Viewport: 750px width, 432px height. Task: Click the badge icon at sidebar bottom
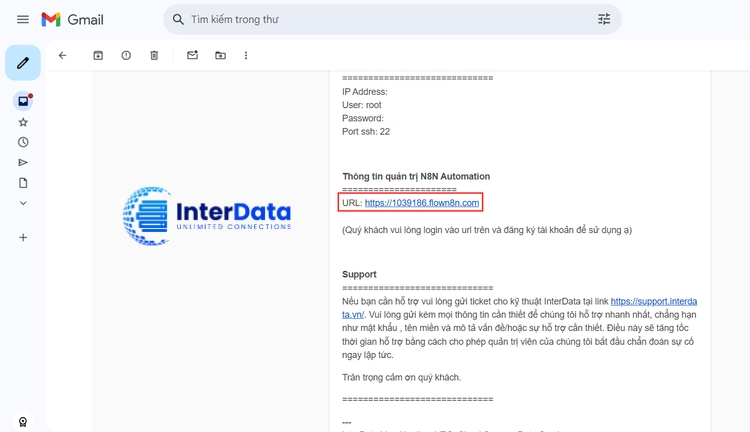[23, 422]
